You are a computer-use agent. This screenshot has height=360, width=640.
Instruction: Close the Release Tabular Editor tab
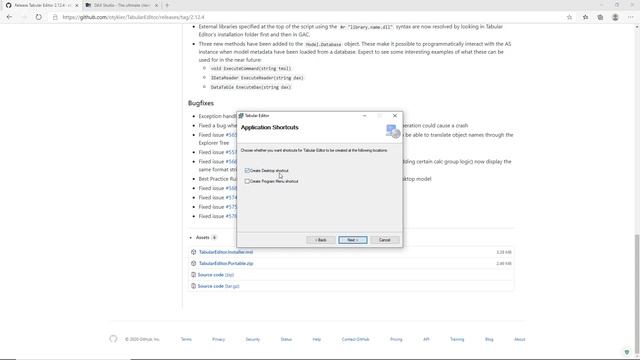pyautogui.click(x=76, y=5)
